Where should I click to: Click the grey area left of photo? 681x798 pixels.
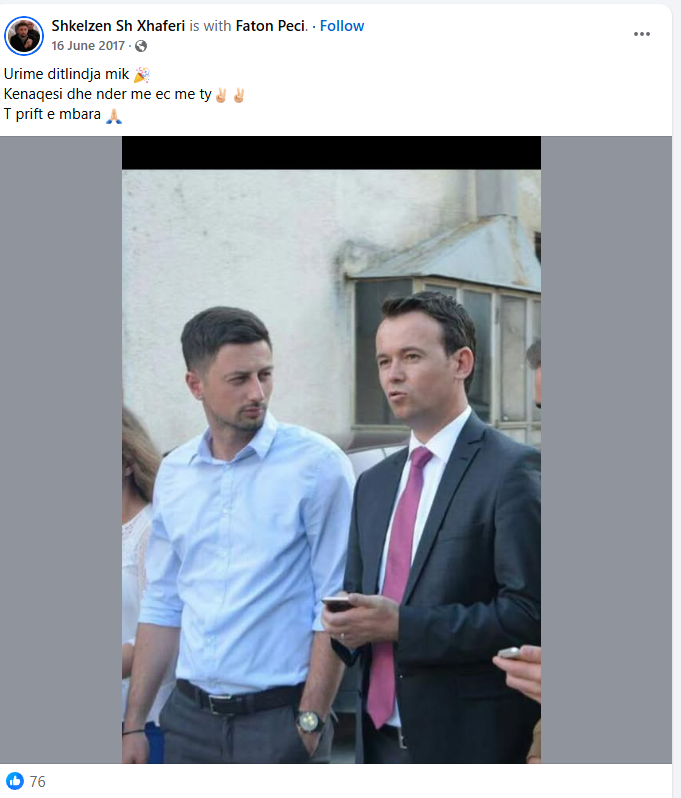pyautogui.click(x=61, y=450)
